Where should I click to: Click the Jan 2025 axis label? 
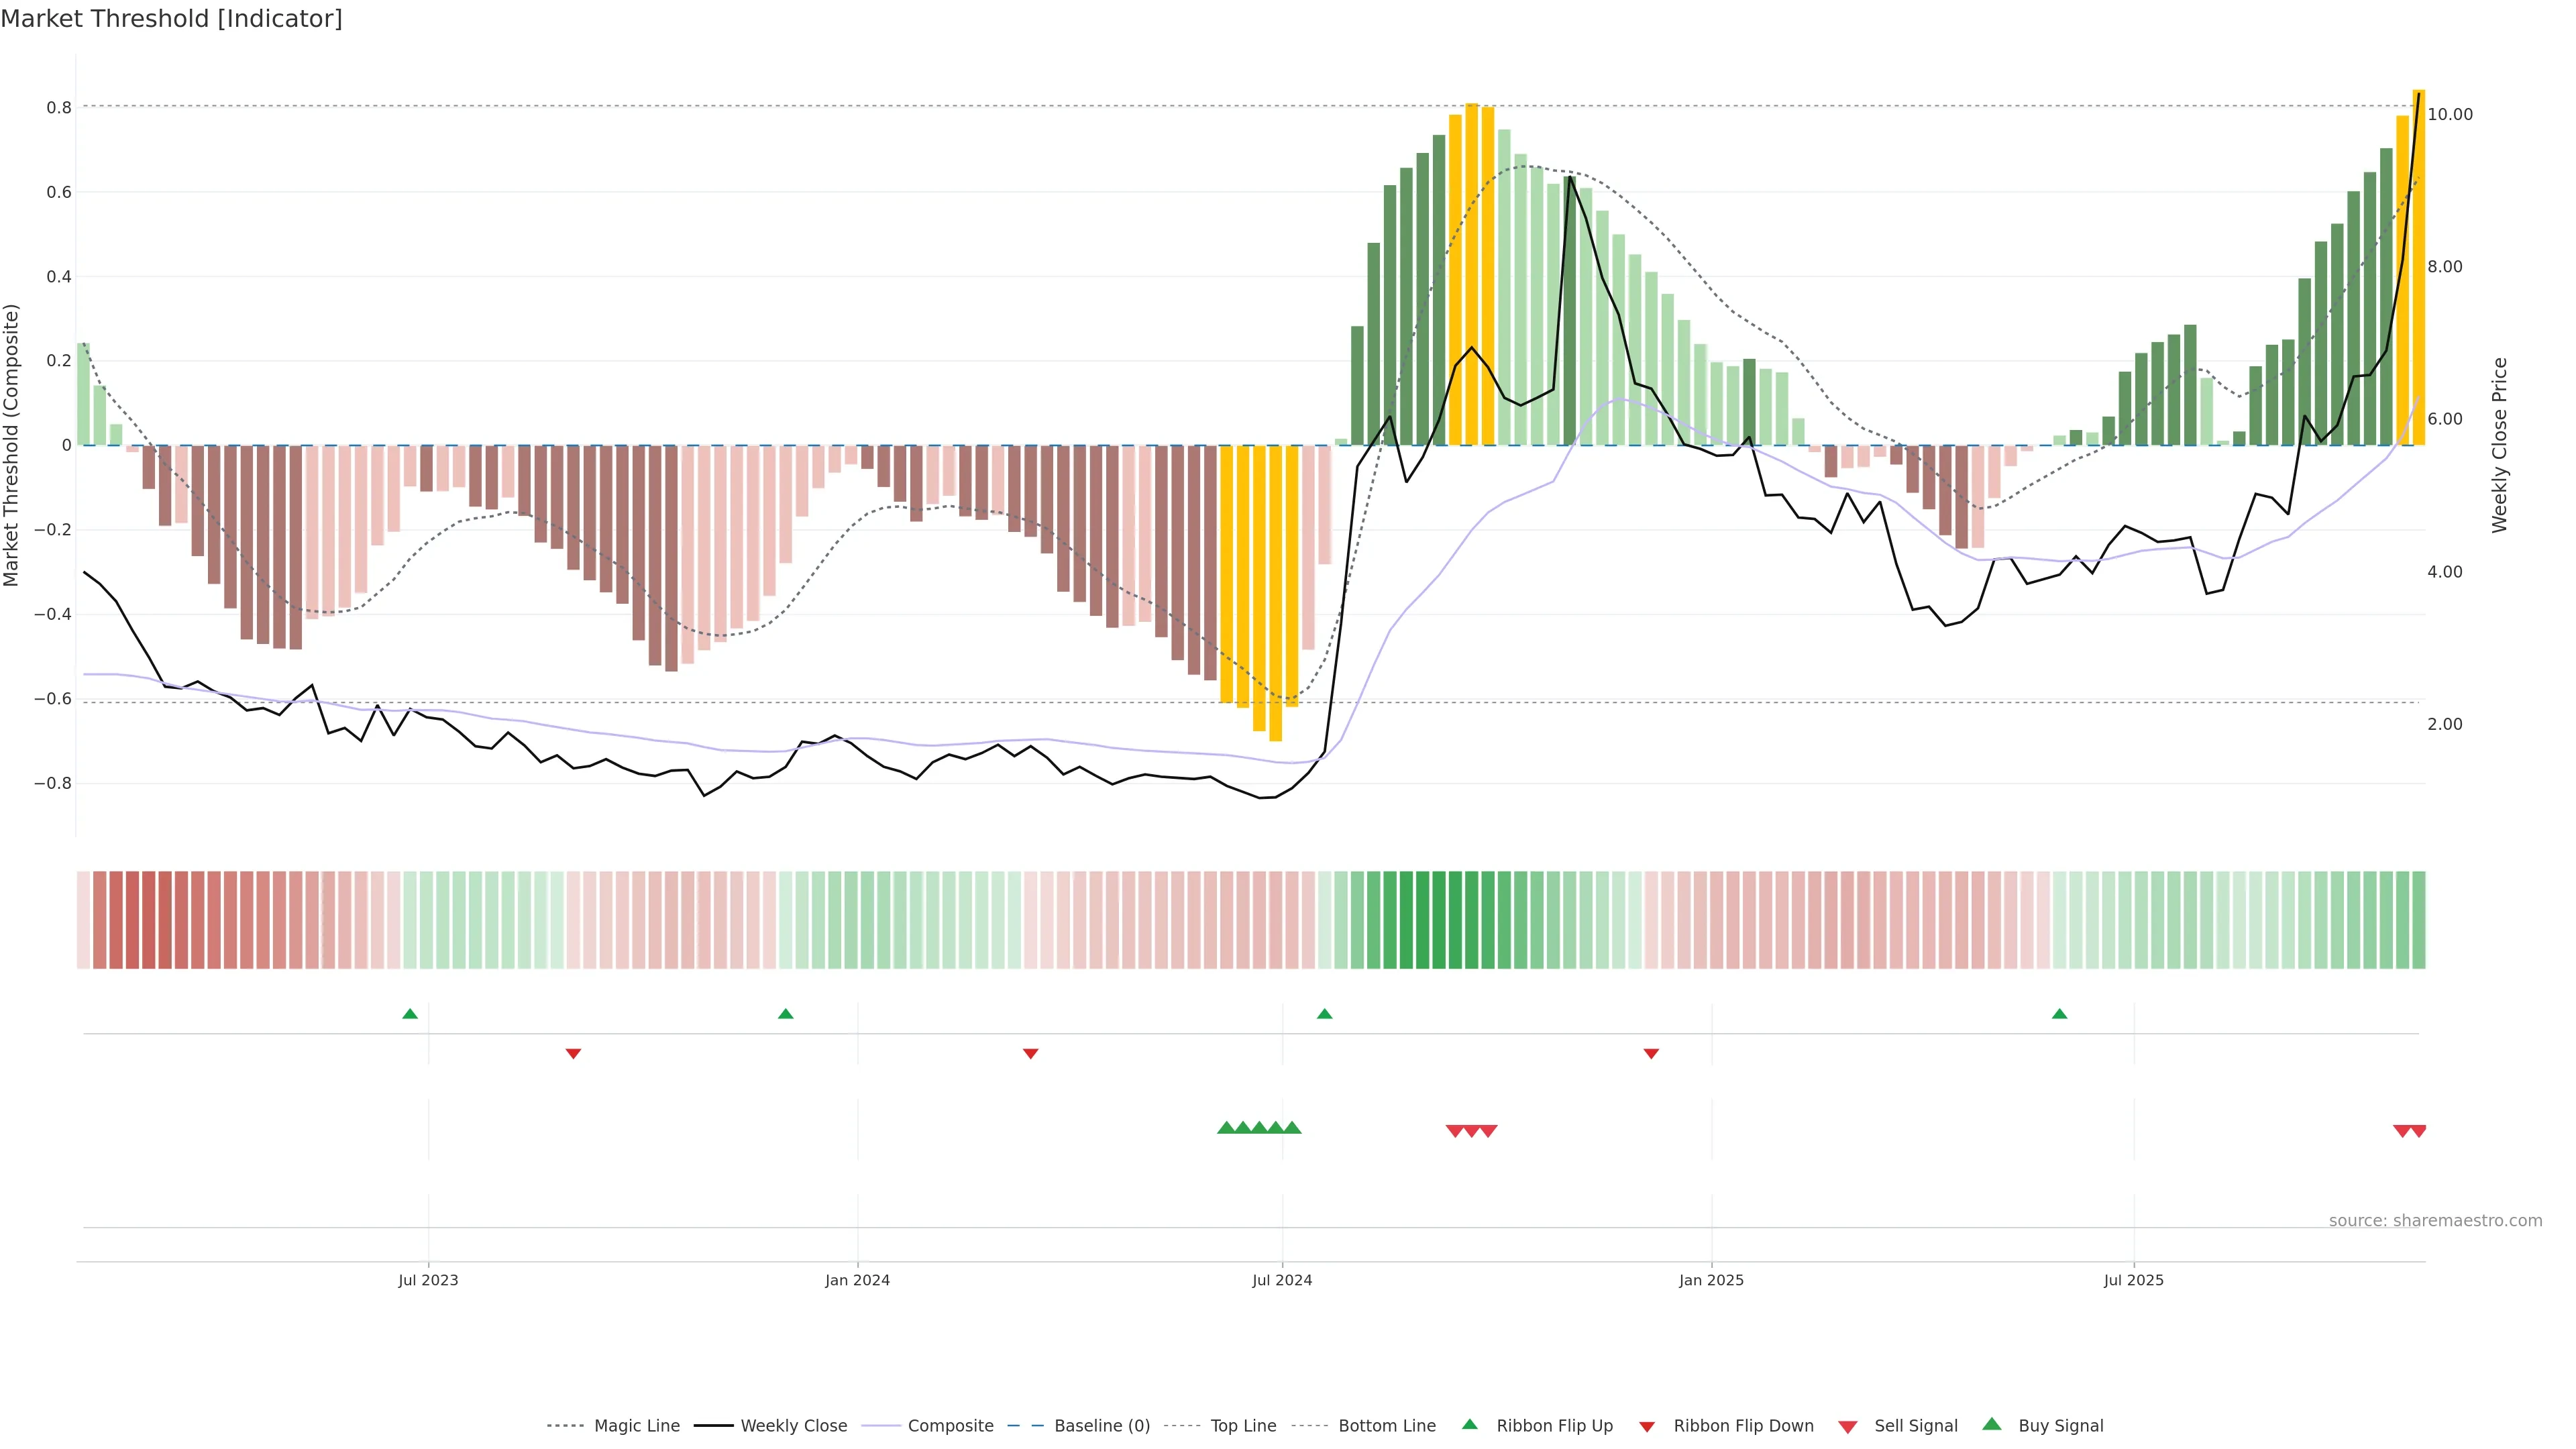coord(1711,1280)
